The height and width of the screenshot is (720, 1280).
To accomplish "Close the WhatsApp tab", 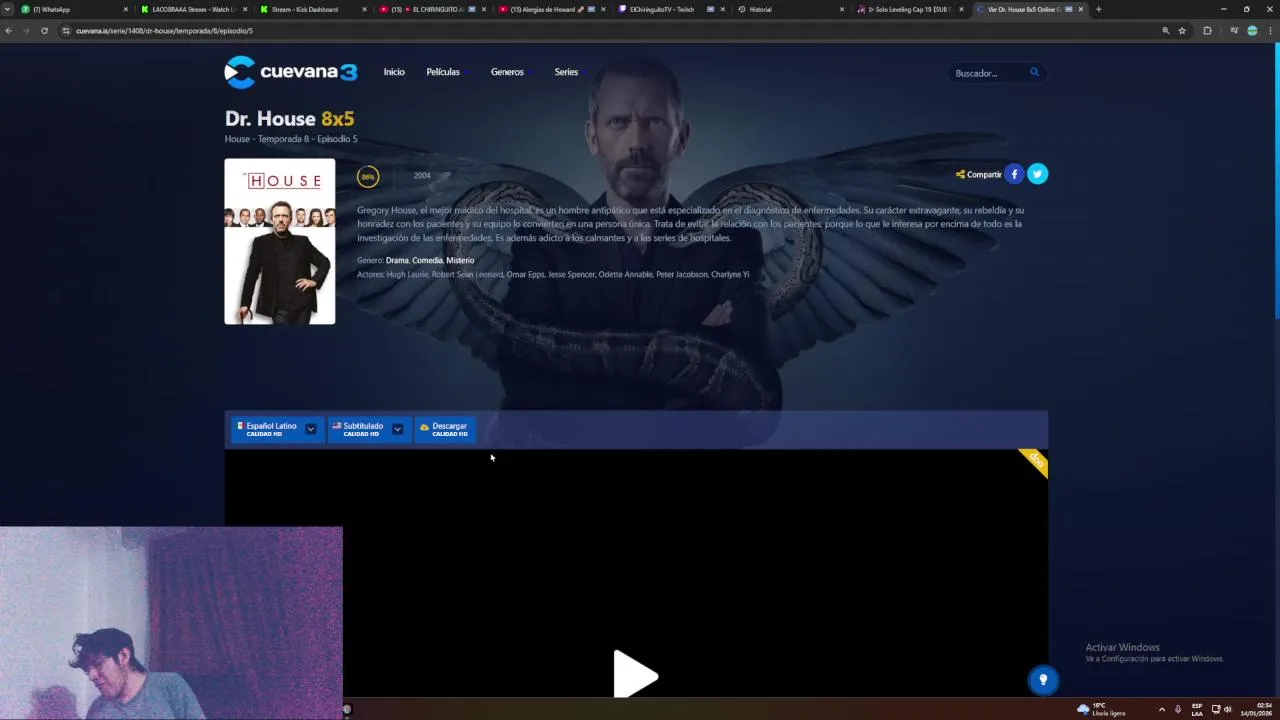I will [125, 9].
